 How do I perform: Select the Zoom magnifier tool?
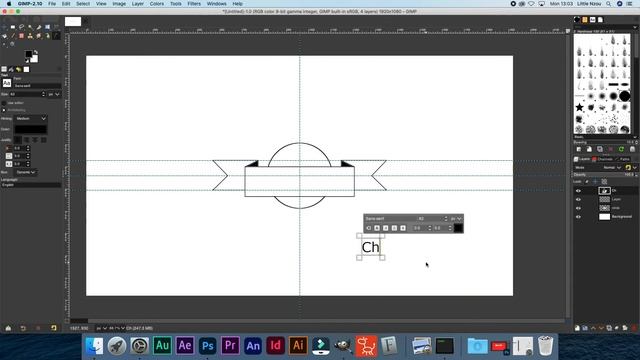coord(12,44)
